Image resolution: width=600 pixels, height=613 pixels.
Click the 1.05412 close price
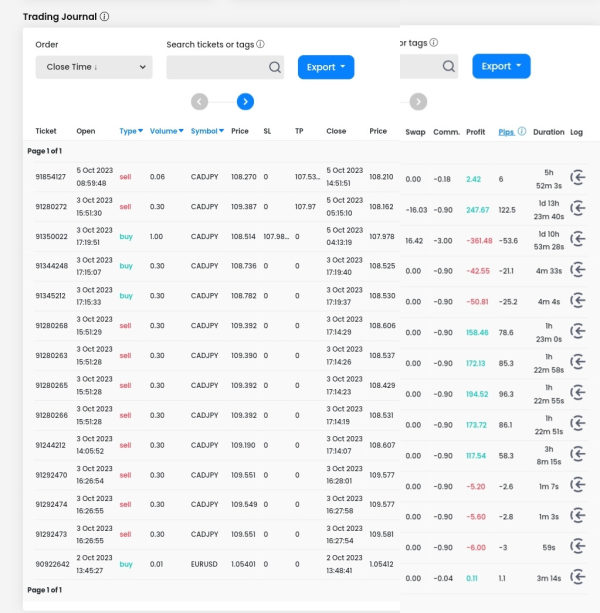coord(381,564)
